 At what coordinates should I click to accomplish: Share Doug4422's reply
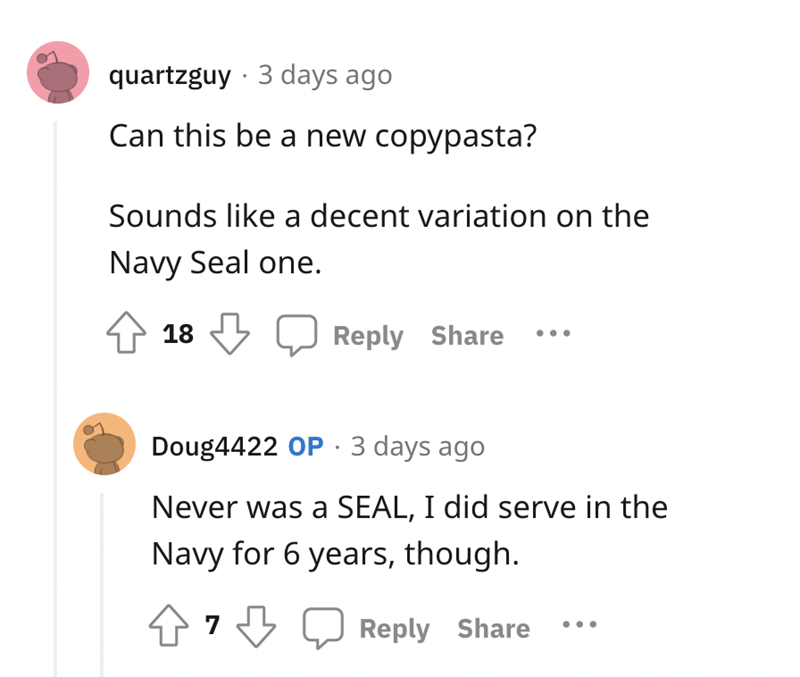pos(493,629)
